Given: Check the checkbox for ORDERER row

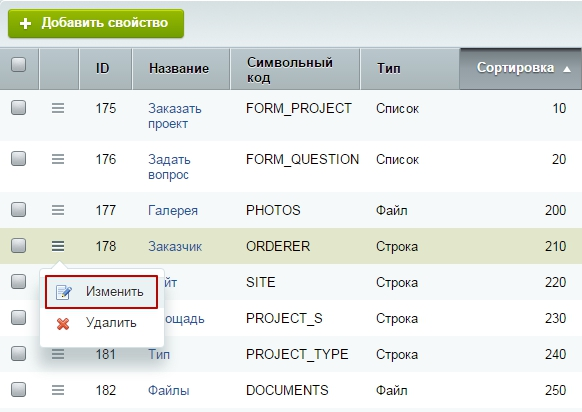Looking at the screenshot, I should (18, 245).
